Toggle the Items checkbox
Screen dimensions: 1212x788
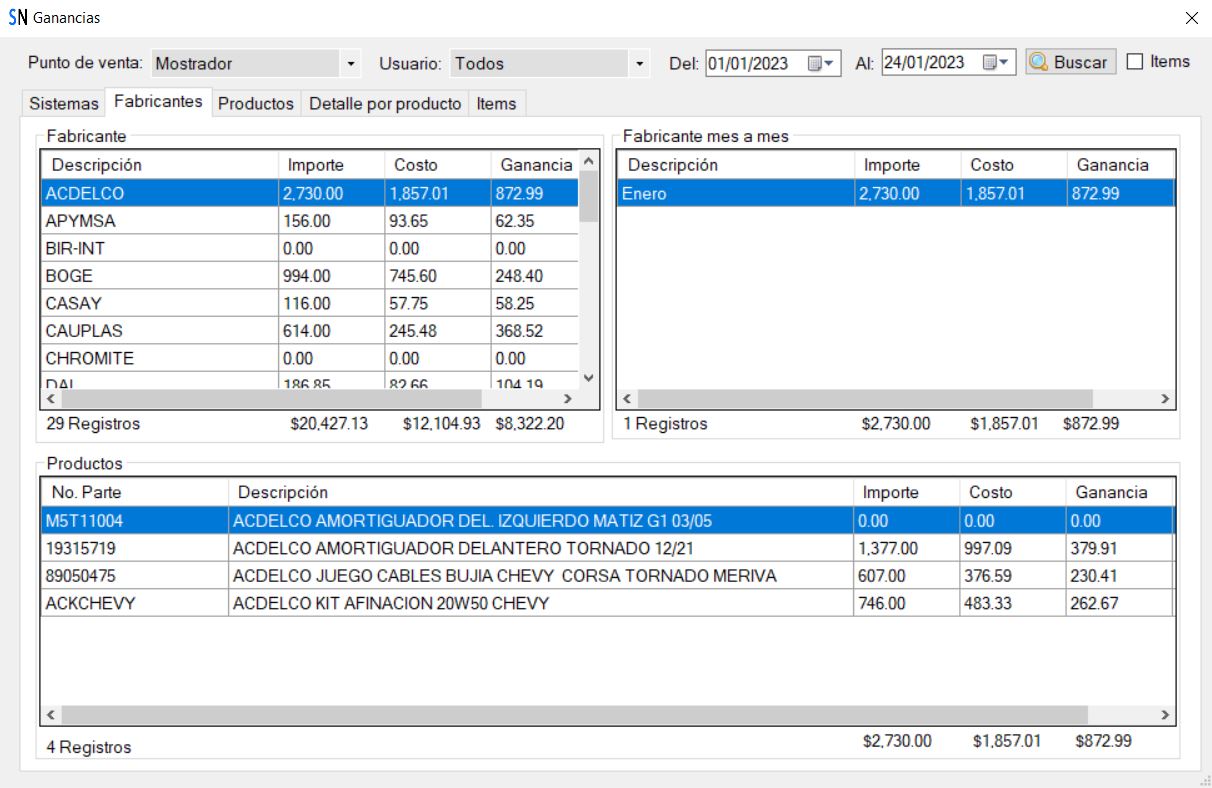(1134, 62)
